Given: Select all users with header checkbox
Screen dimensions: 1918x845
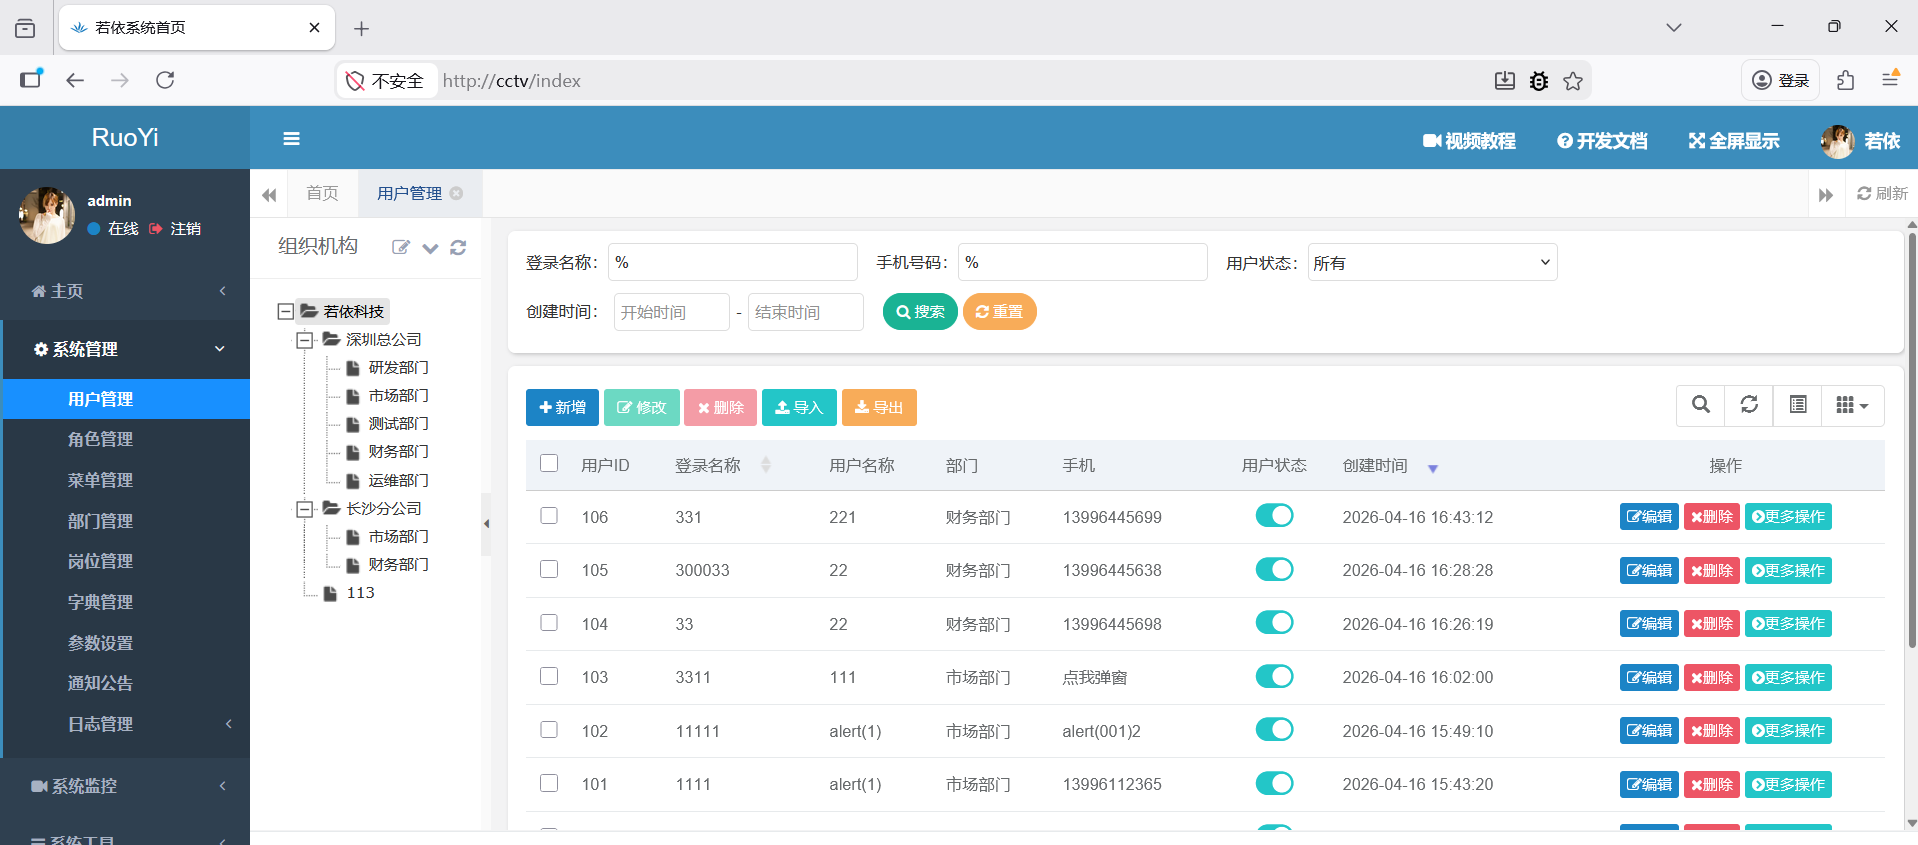Looking at the screenshot, I should tap(549, 463).
